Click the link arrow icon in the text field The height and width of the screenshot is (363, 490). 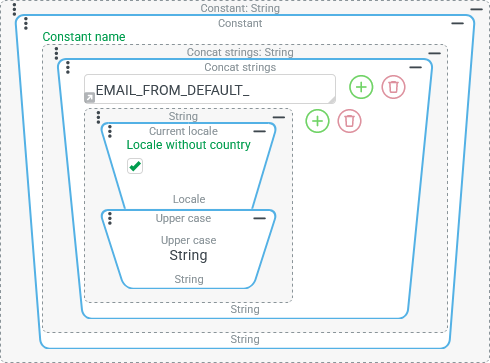coord(90,98)
